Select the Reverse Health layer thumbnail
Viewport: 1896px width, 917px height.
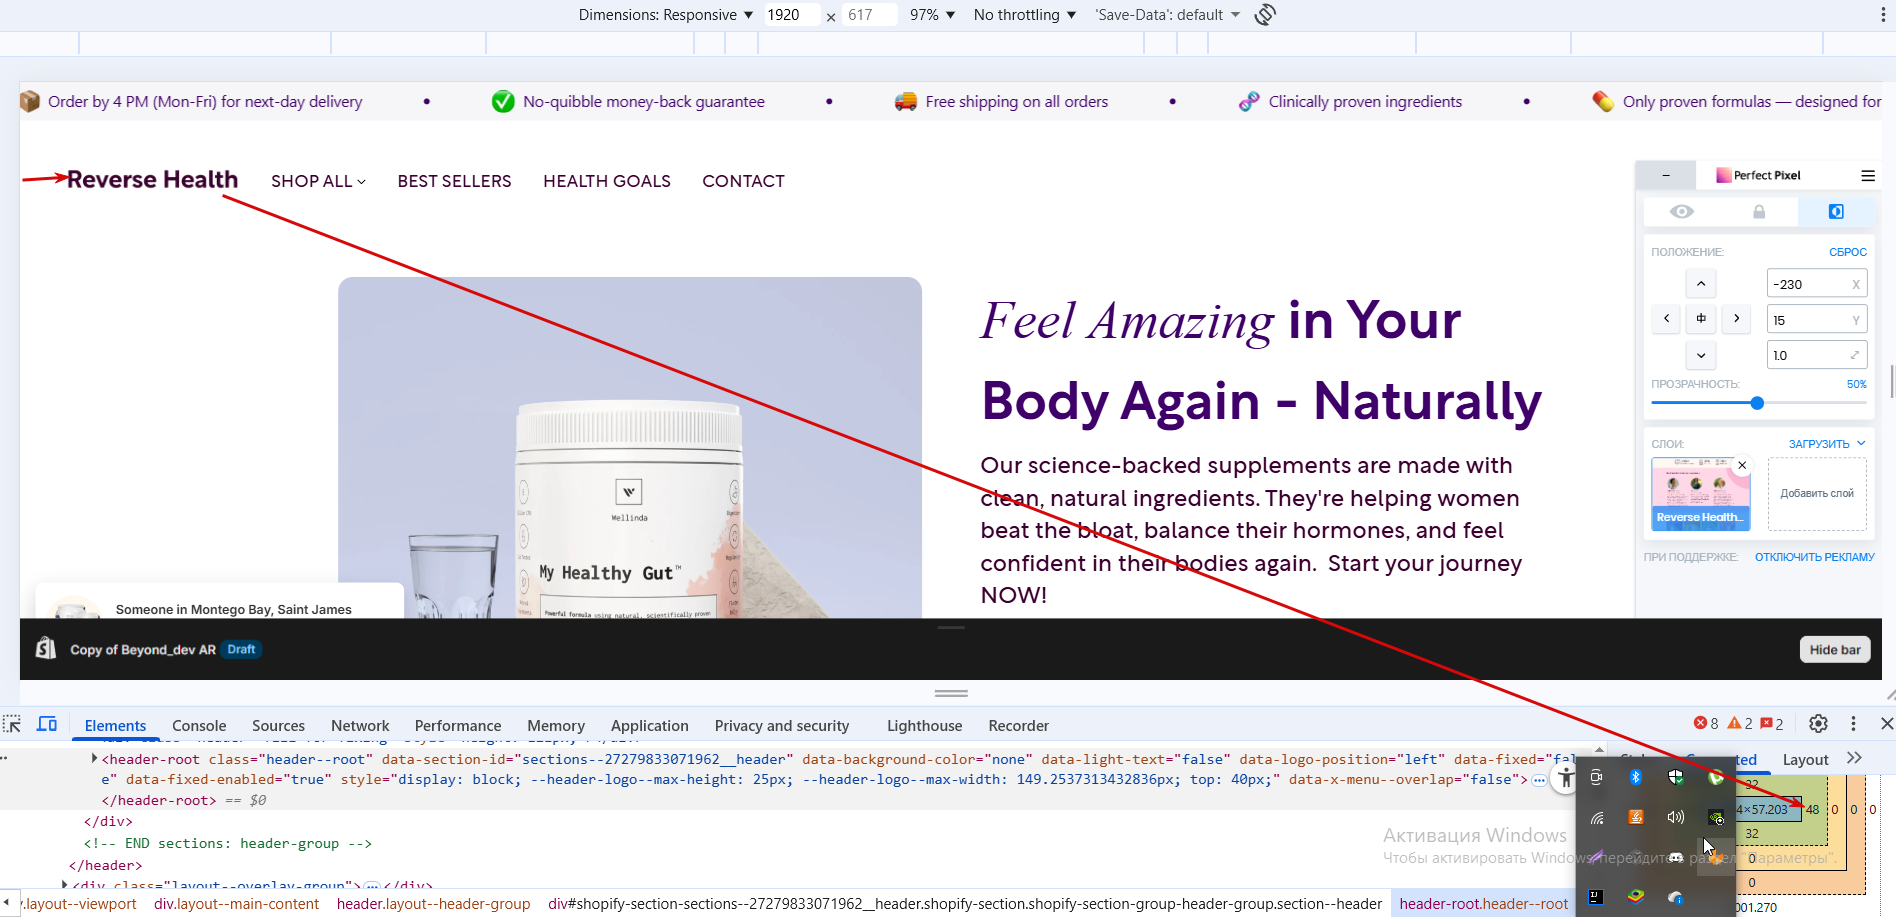pyautogui.click(x=1700, y=494)
